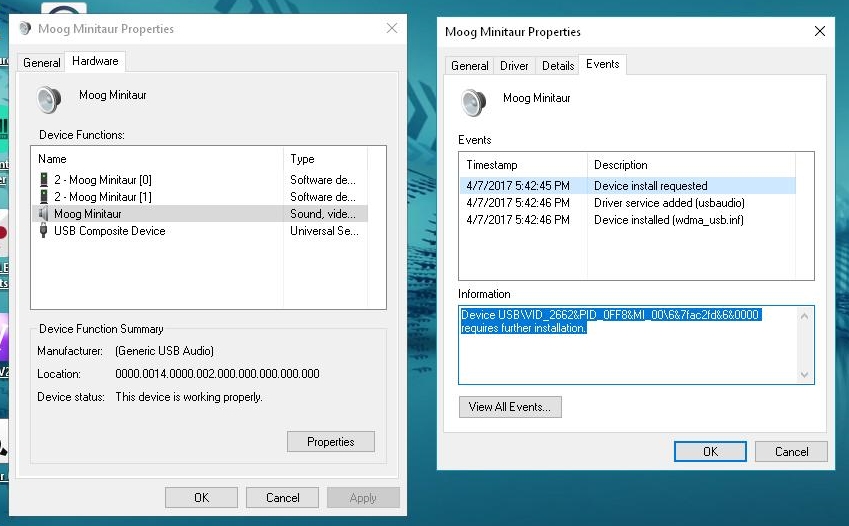Open the Details tab
This screenshot has height=526, width=849.
(x=557, y=66)
